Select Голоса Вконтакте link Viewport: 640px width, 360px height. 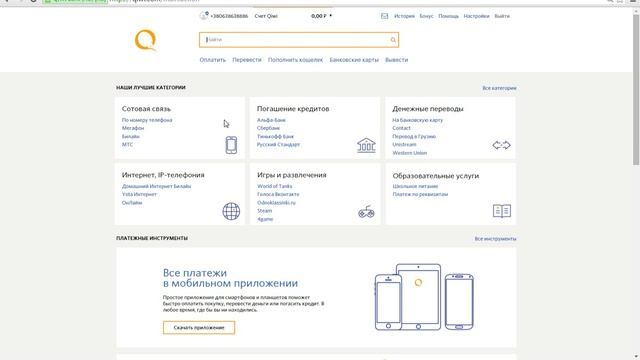click(278, 194)
